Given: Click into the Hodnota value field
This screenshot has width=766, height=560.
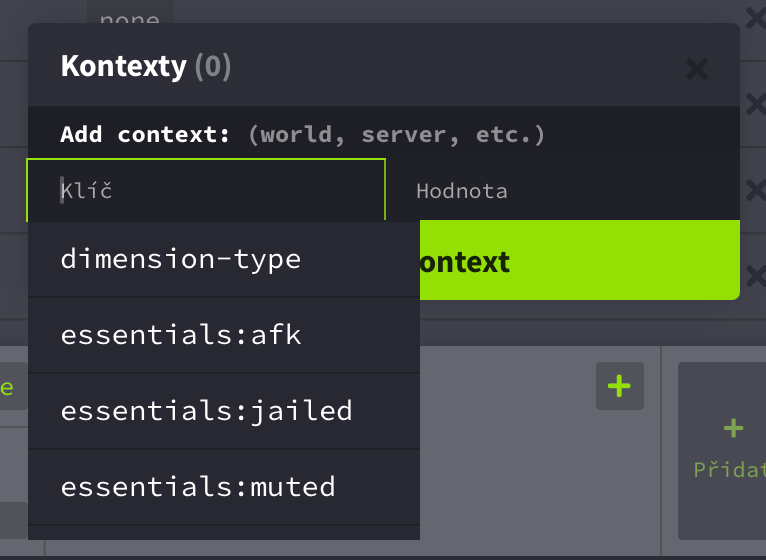Looking at the screenshot, I should 562,190.
